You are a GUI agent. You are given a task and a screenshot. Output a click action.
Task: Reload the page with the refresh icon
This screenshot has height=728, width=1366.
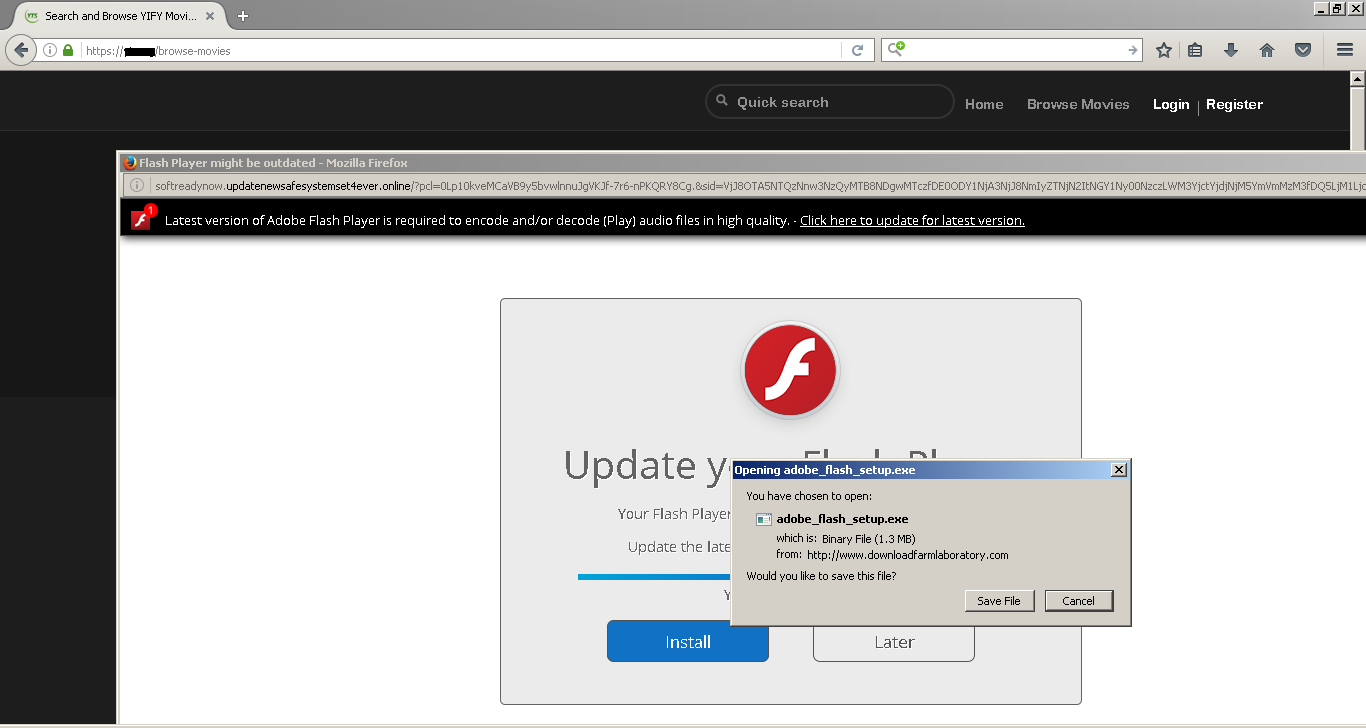[x=857, y=50]
